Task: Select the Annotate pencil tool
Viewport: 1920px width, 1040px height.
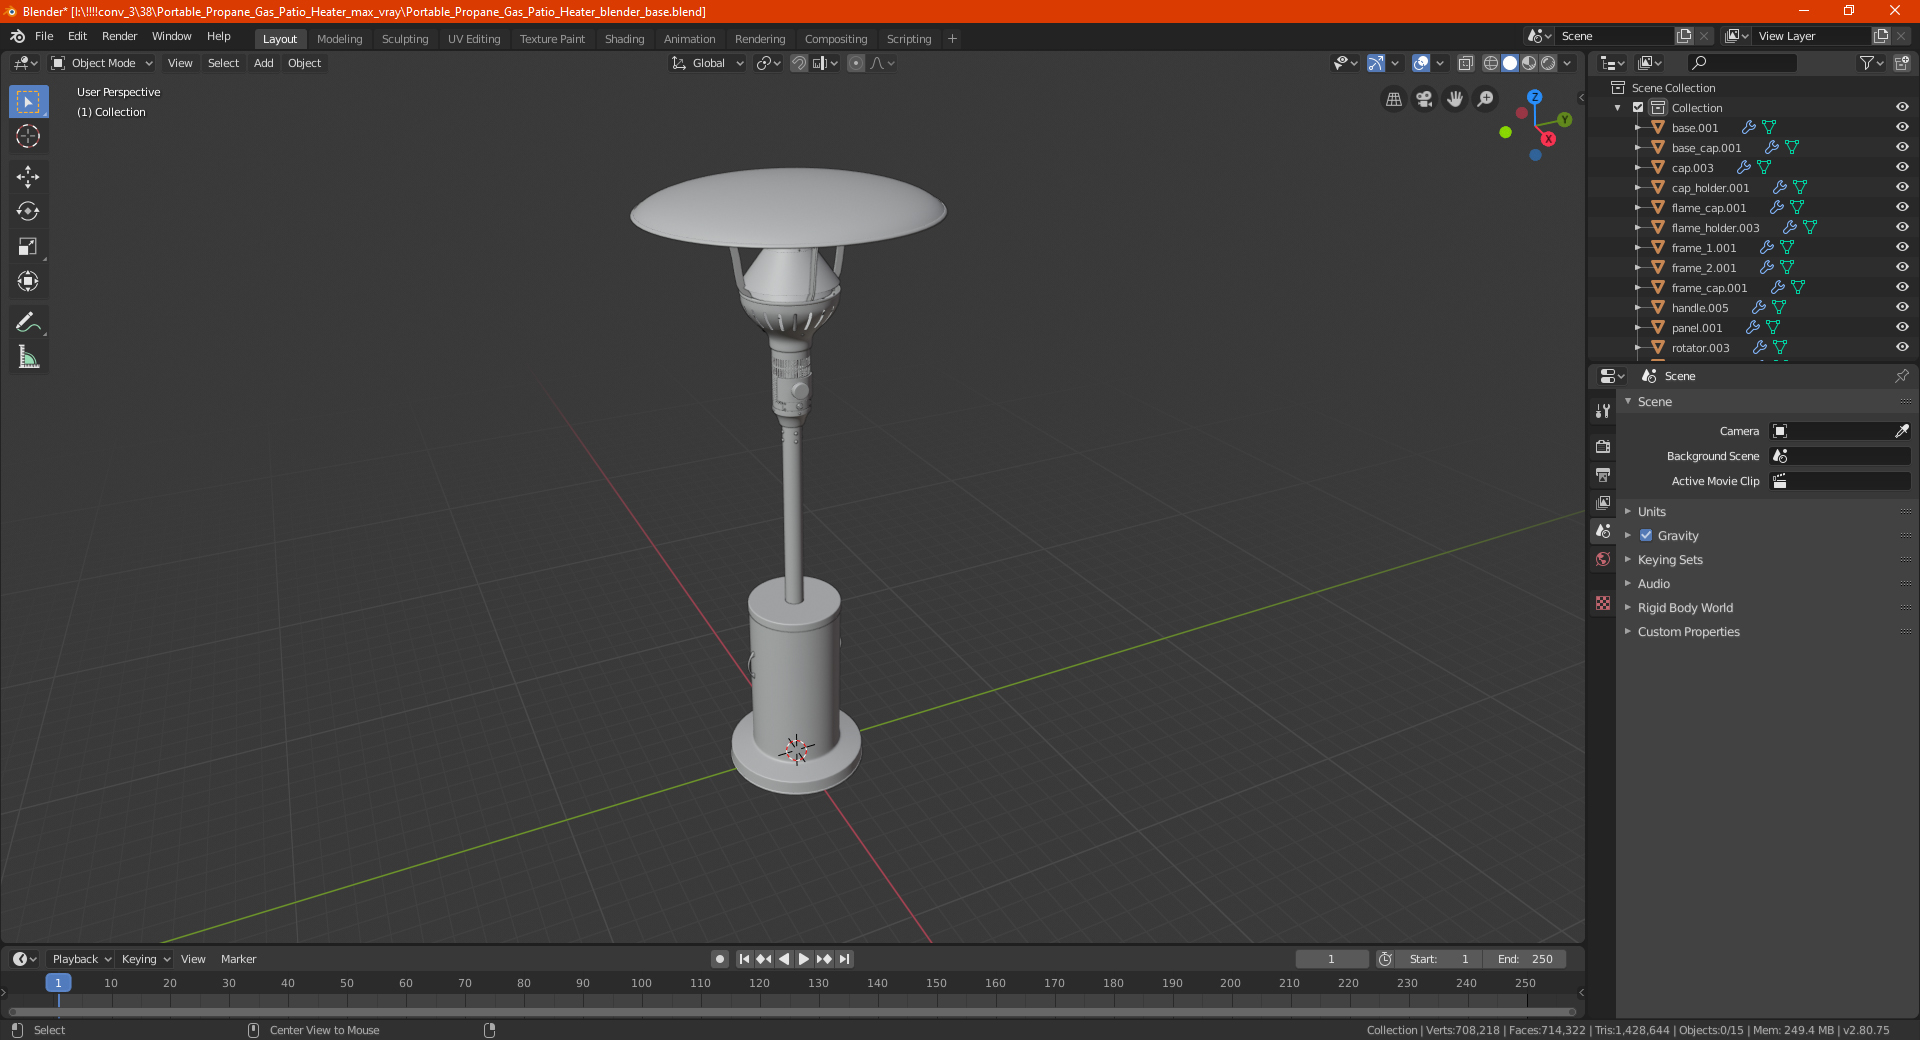Action: click(x=28, y=322)
